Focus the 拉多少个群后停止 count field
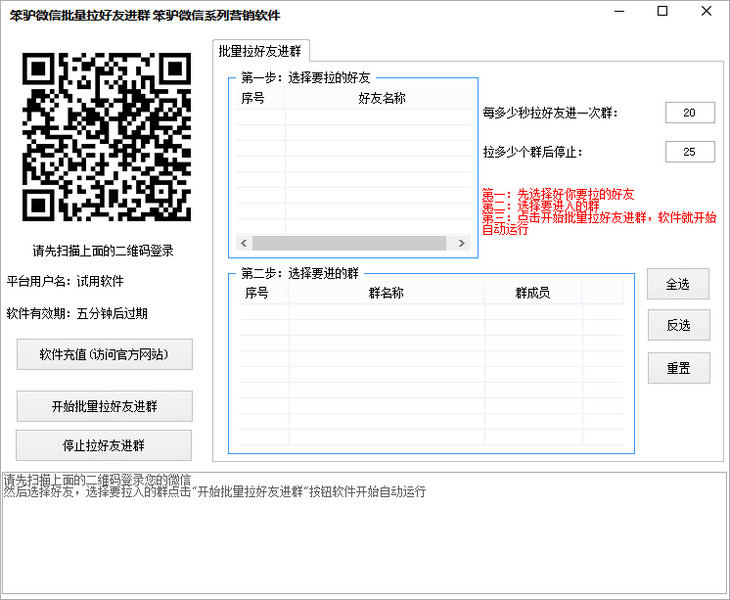730x600 pixels. 689,152
